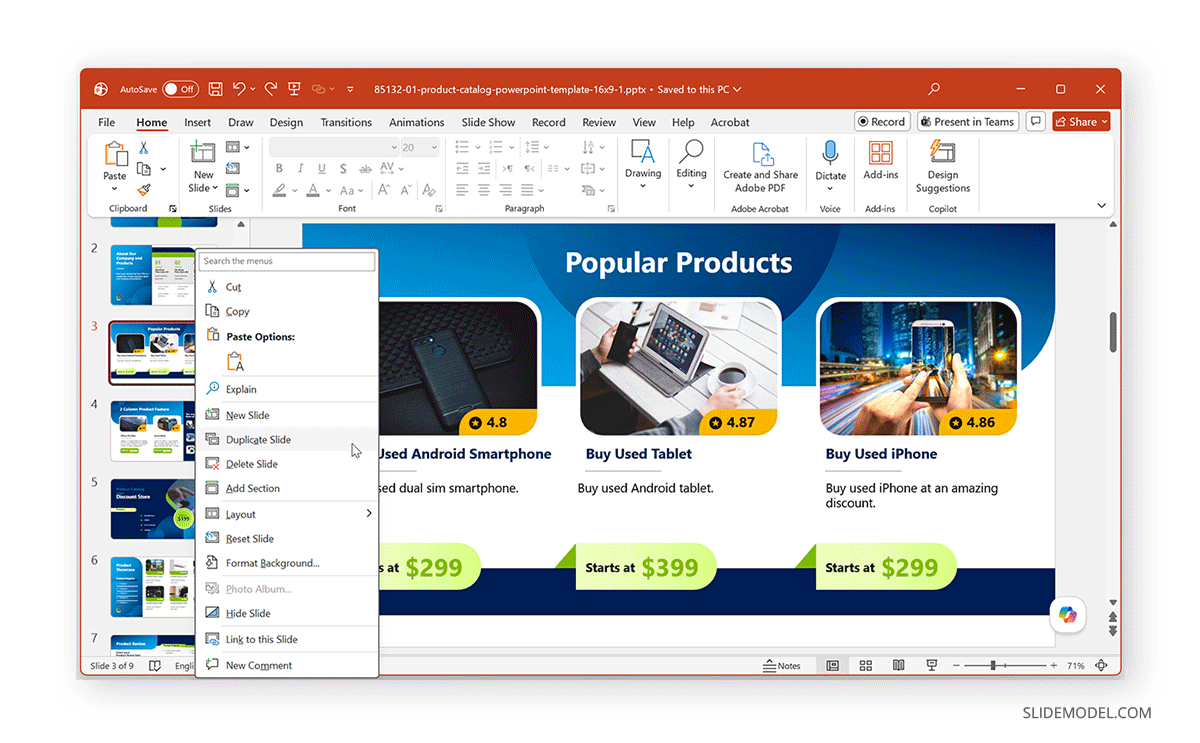1200x743 pixels.
Task: Click the Cut scissors icon in Clipboard group
Action: point(144,147)
